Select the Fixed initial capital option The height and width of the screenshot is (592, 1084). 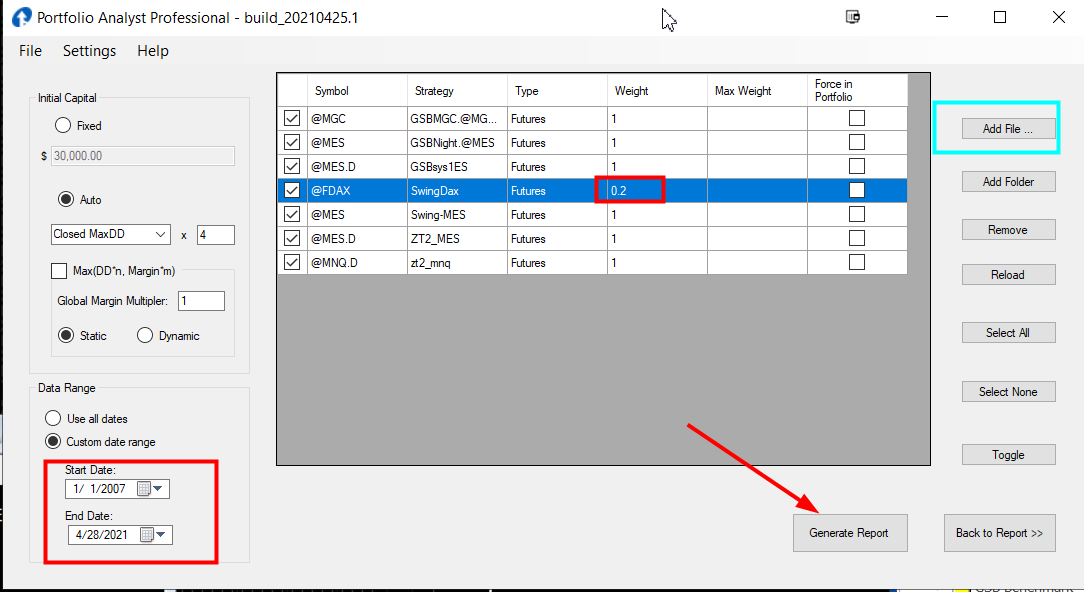63,126
